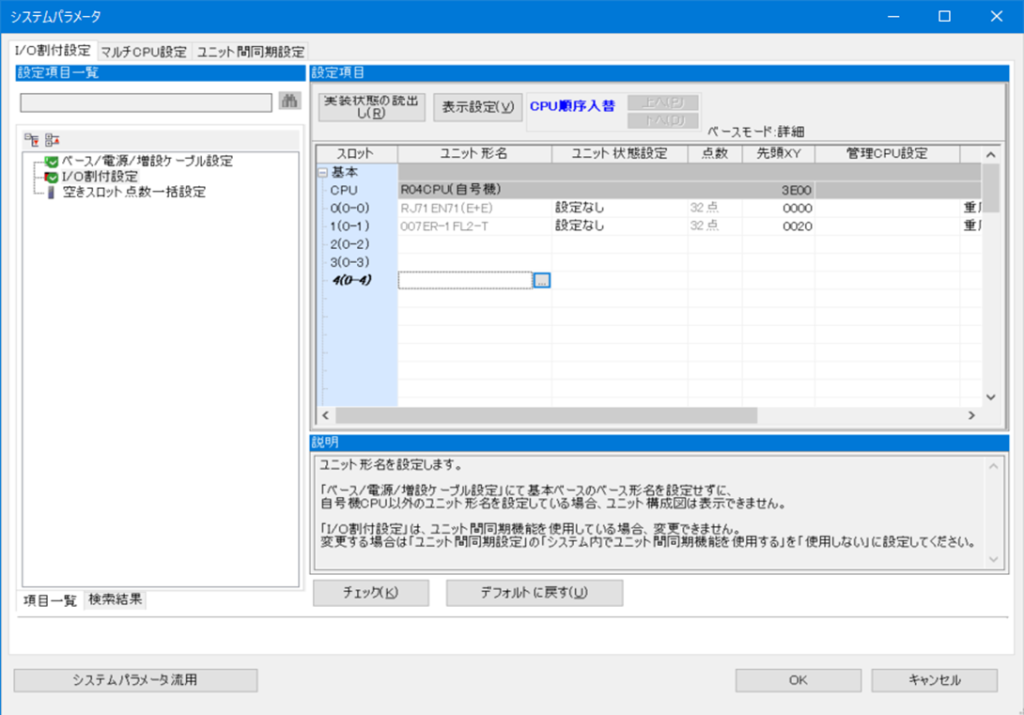Select 空きスロット点数一括設定 tree item

(x=134, y=191)
